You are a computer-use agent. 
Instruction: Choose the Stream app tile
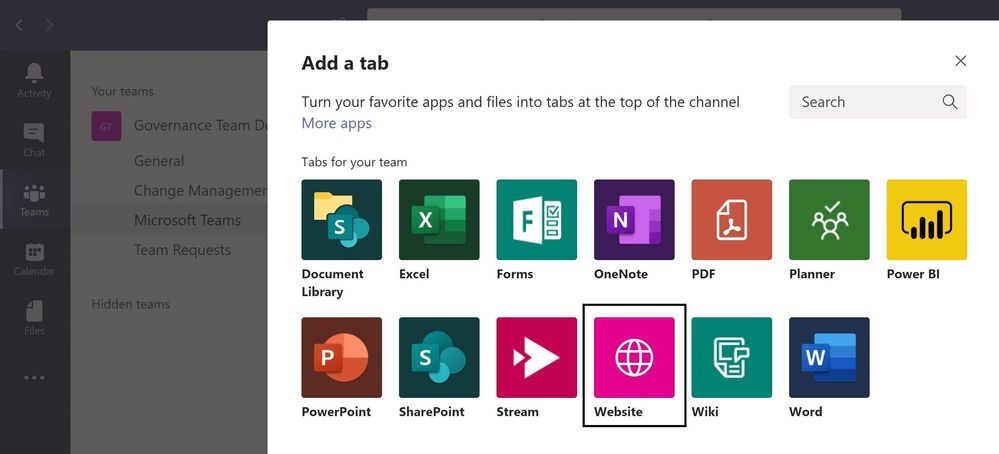(536, 357)
